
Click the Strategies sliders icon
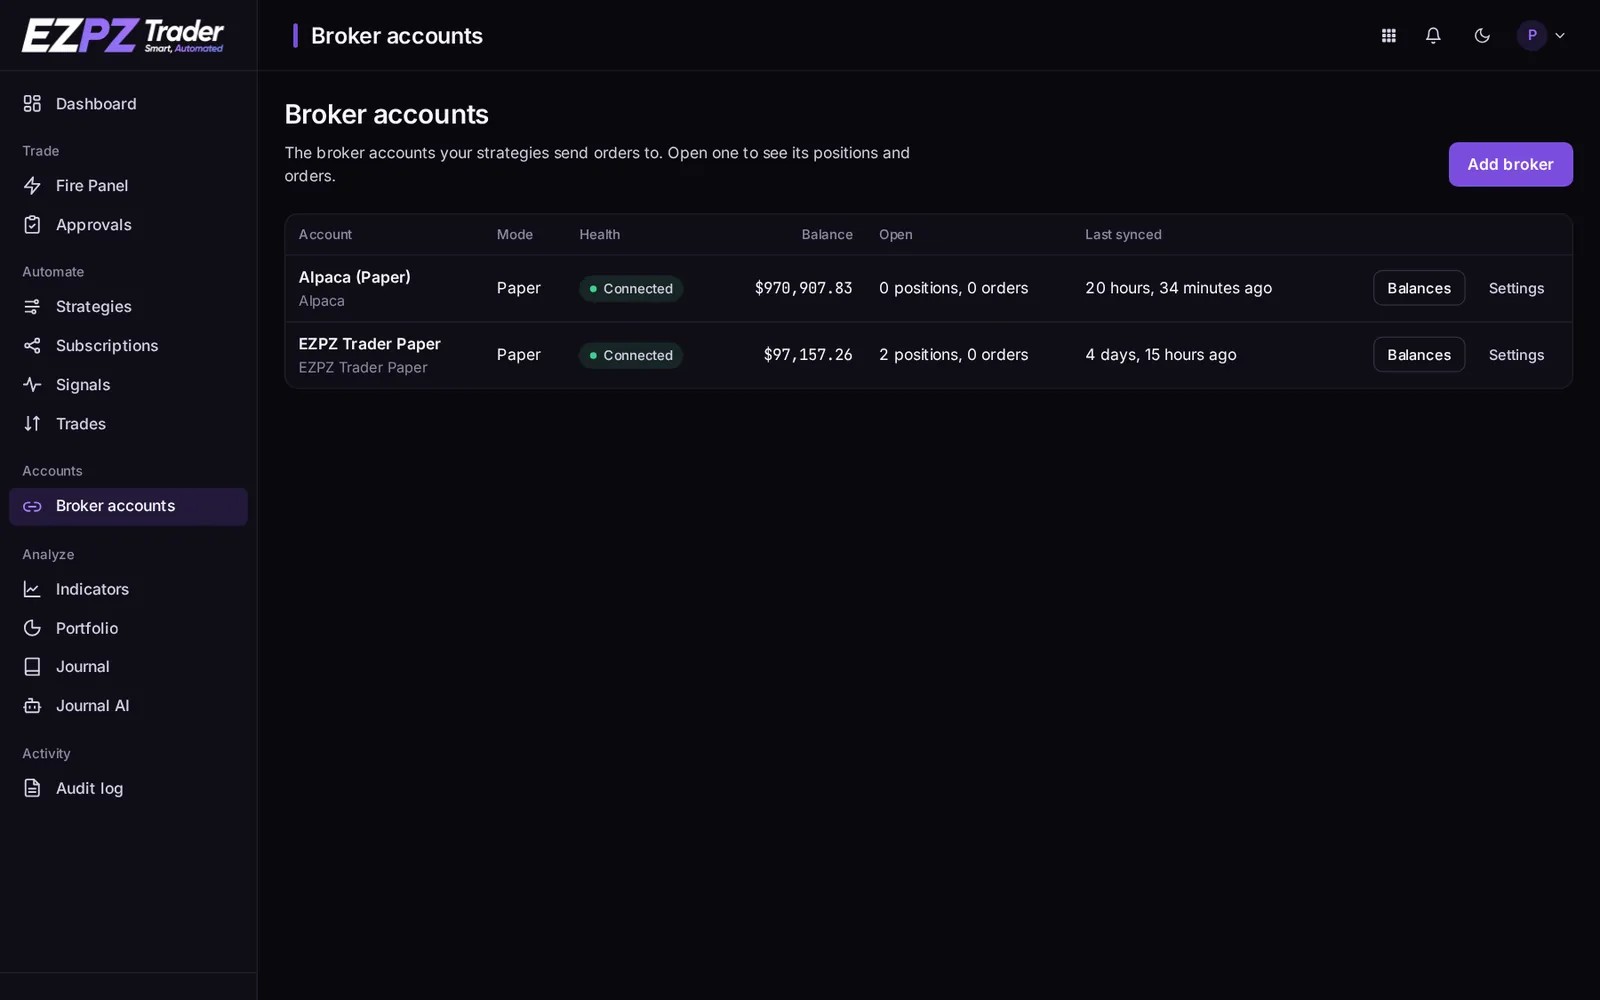click(32, 307)
